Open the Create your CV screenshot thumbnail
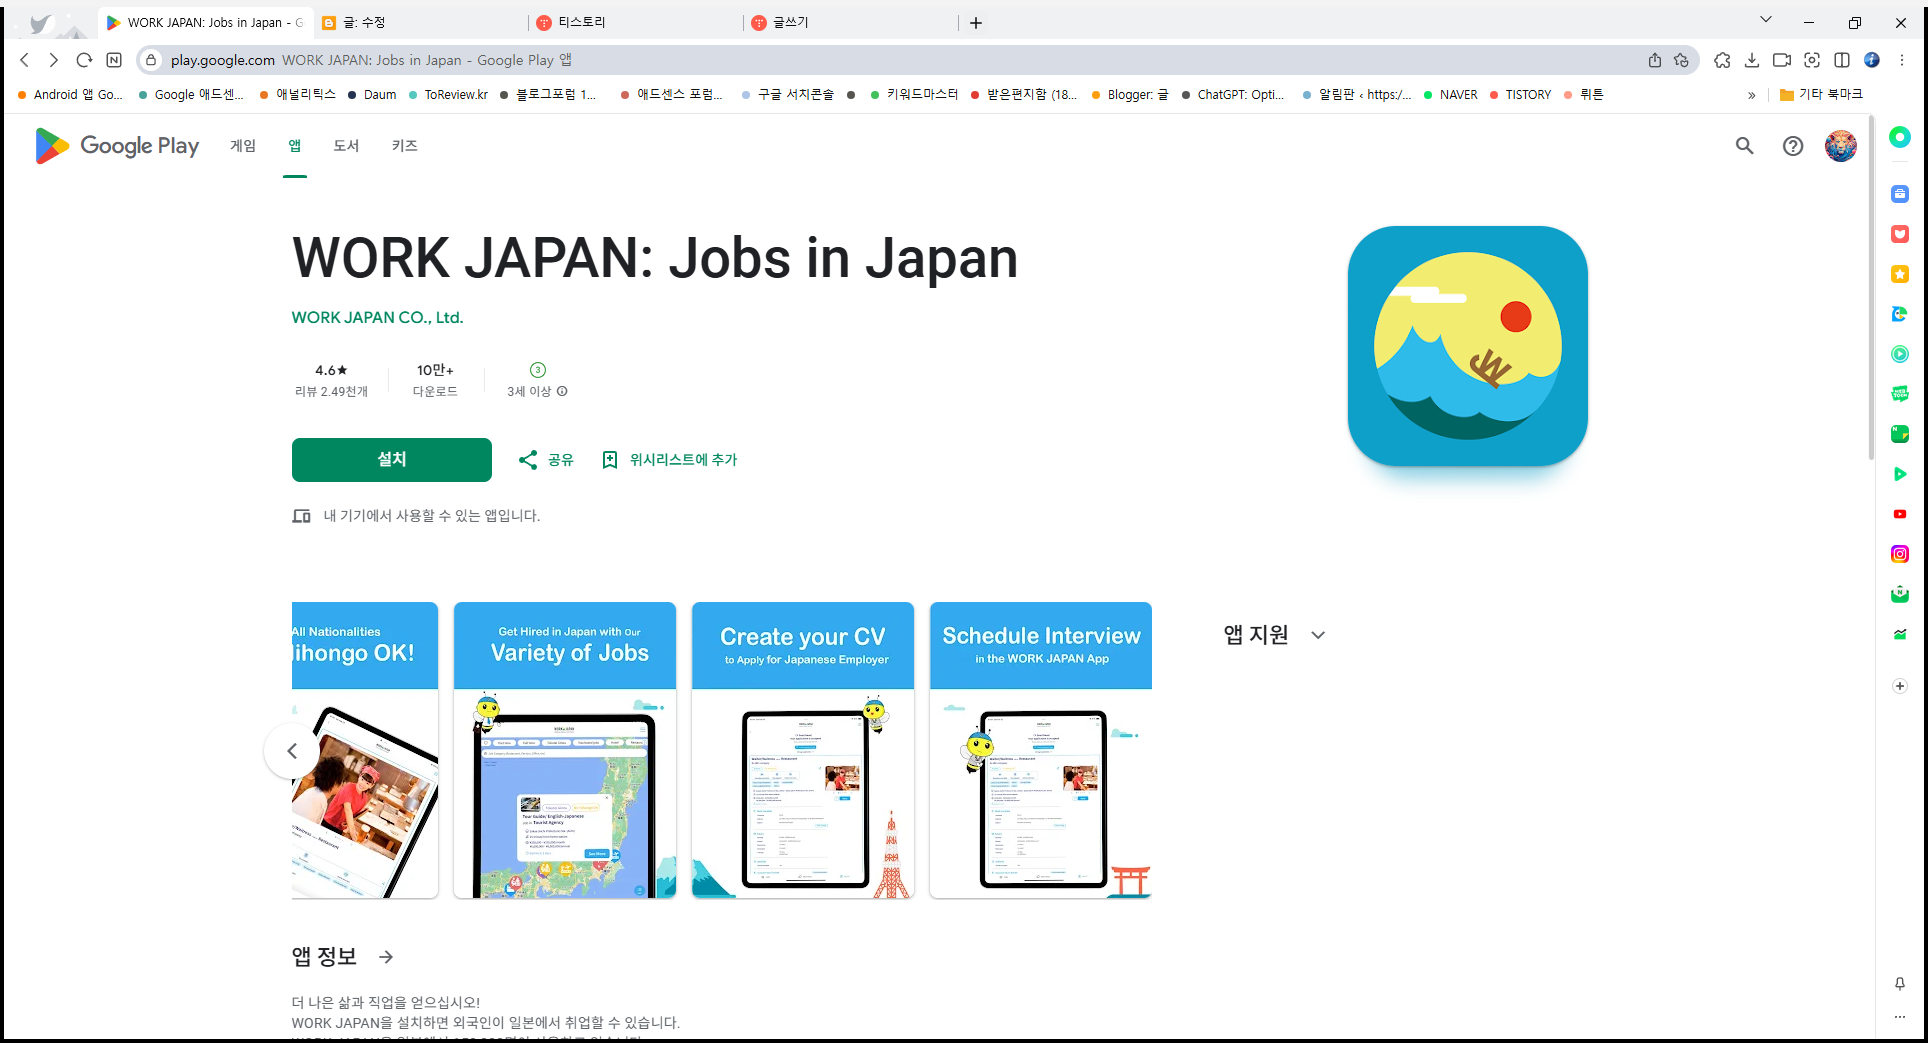Screen dimensions: 1928x1043 coord(802,750)
